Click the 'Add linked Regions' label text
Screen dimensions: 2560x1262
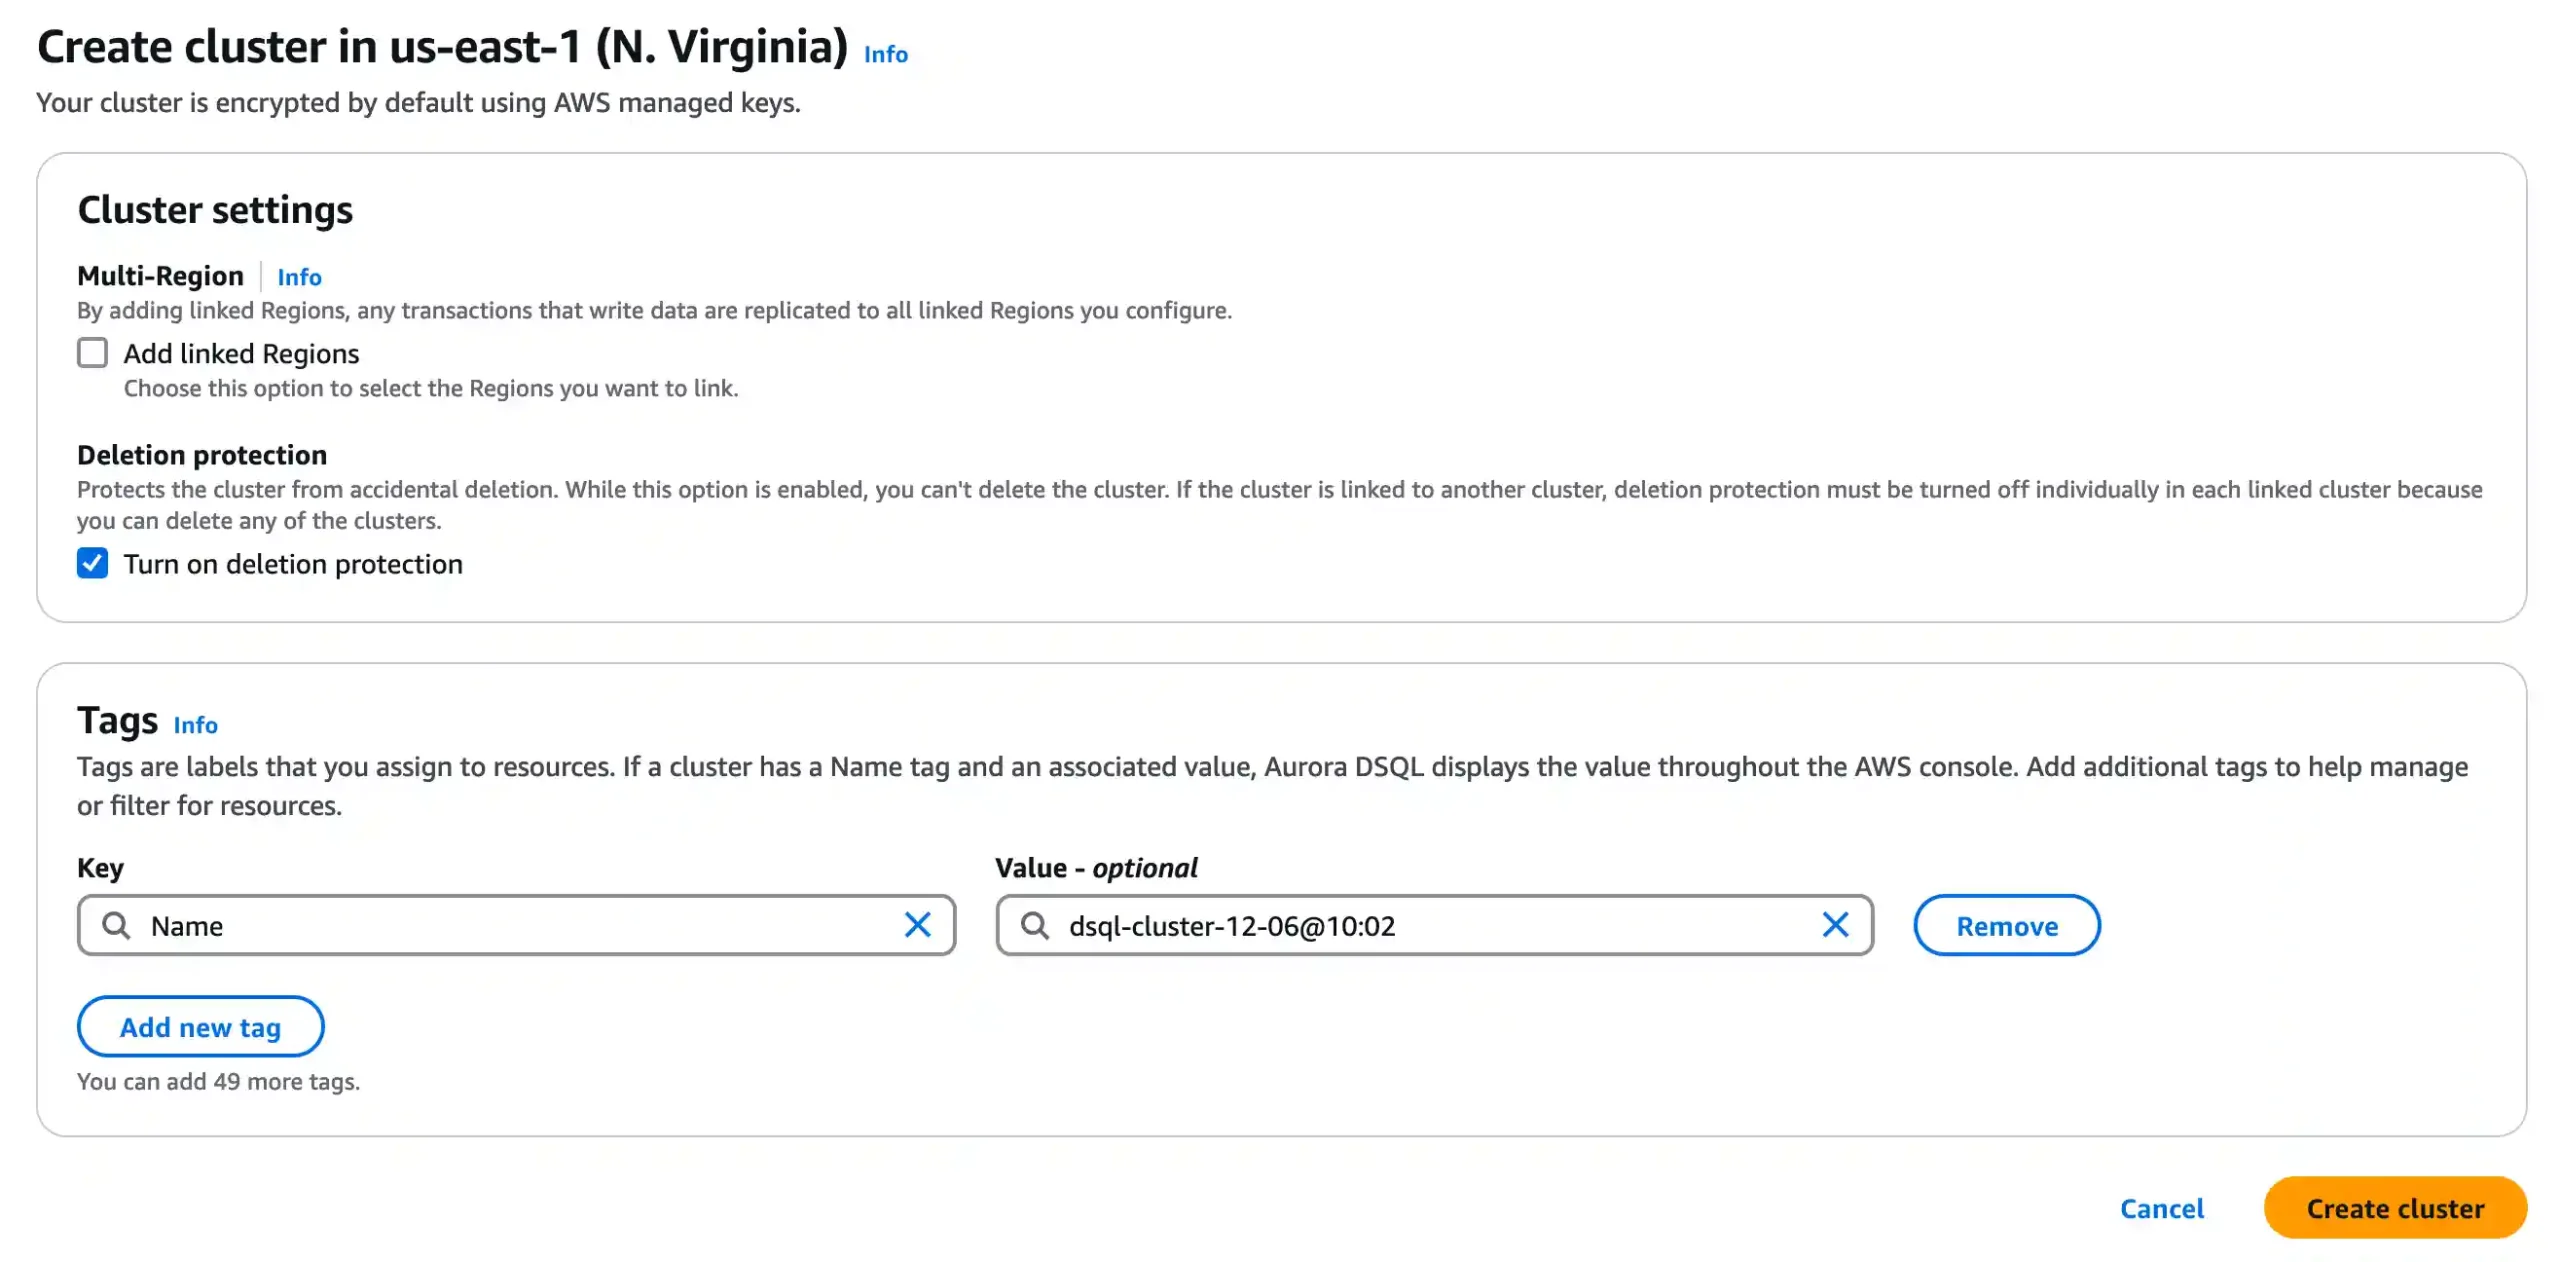tap(241, 354)
